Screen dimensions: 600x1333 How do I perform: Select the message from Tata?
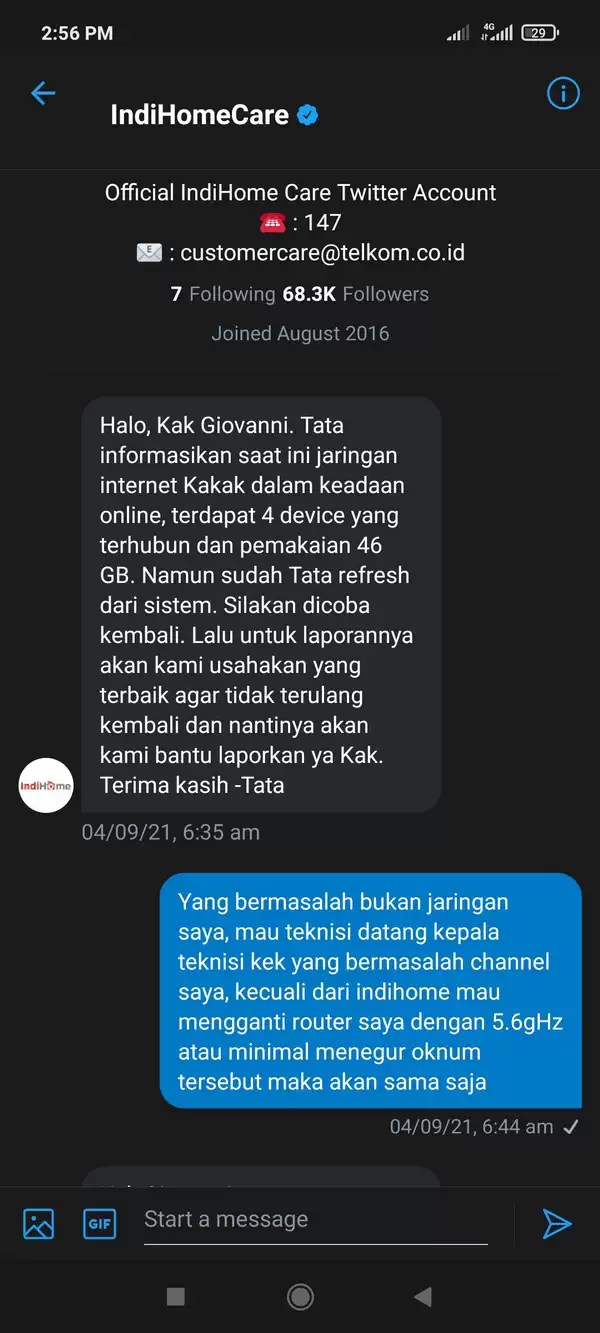[x=261, y=605]
